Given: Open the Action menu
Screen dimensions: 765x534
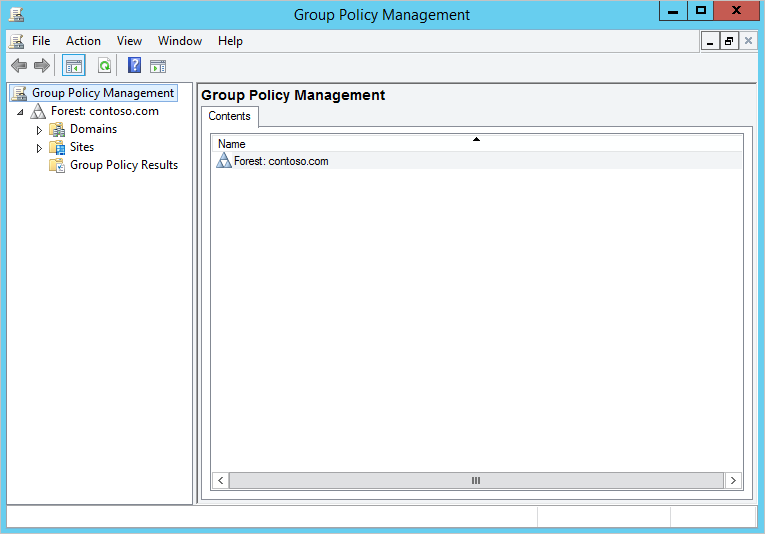Looking at the screenshot, I should pyautogui.click(x=83, y=41).
